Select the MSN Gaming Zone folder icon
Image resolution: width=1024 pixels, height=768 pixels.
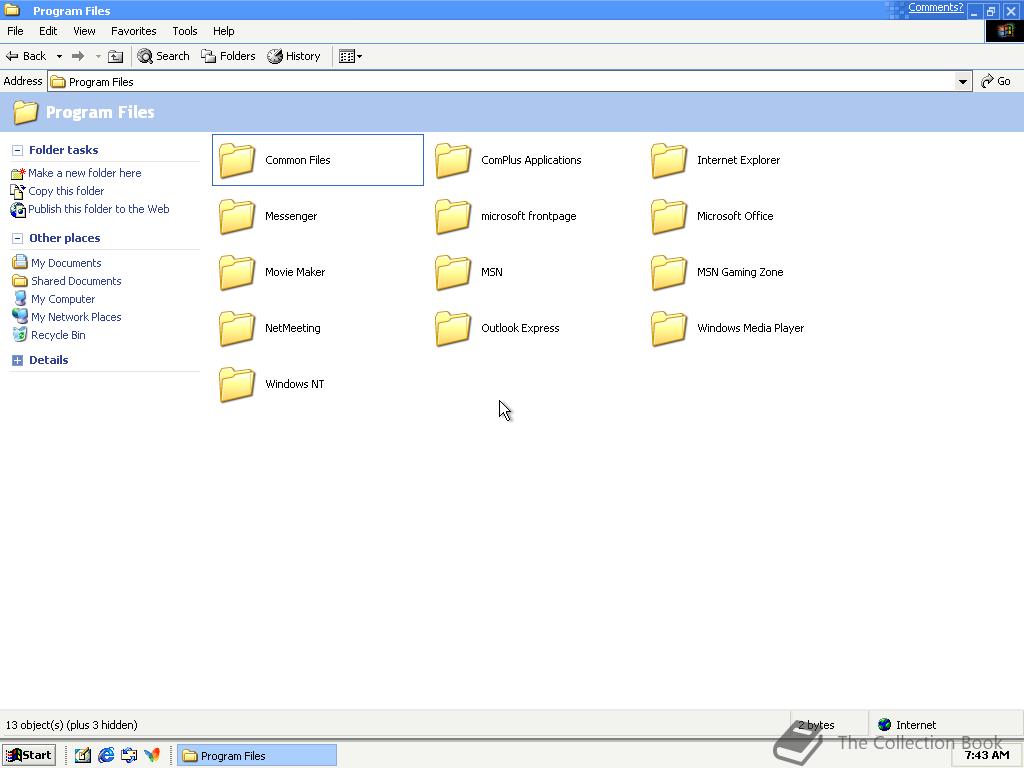tap(669, 272)
